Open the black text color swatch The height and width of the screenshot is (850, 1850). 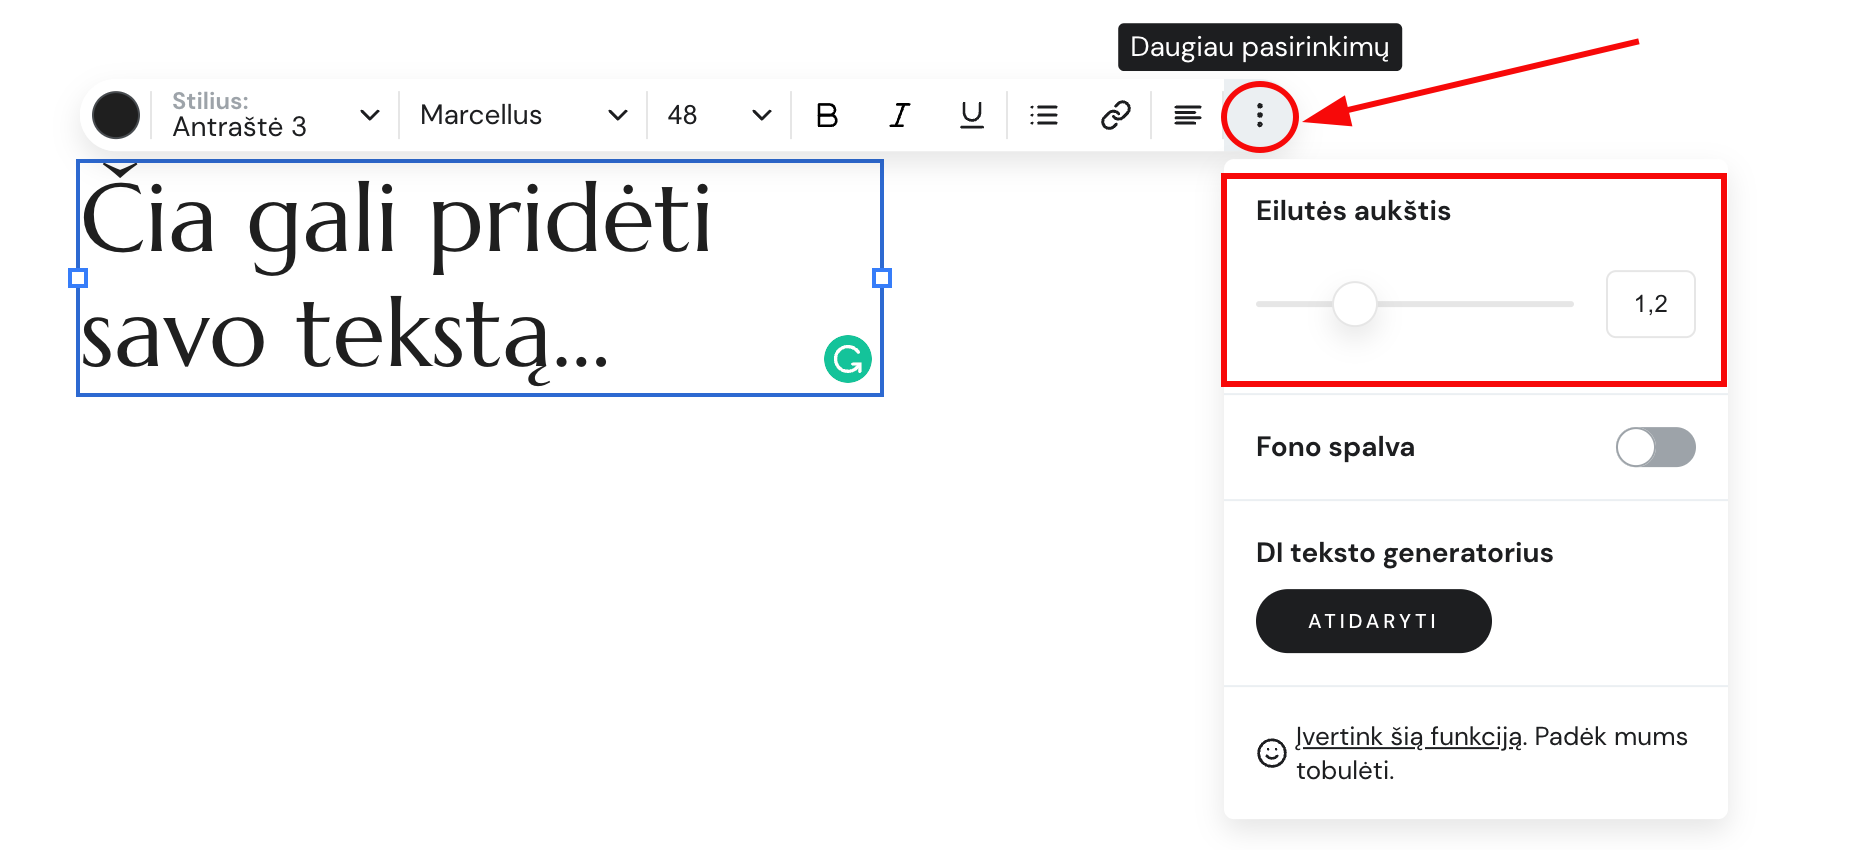click(x=116, y=115)
